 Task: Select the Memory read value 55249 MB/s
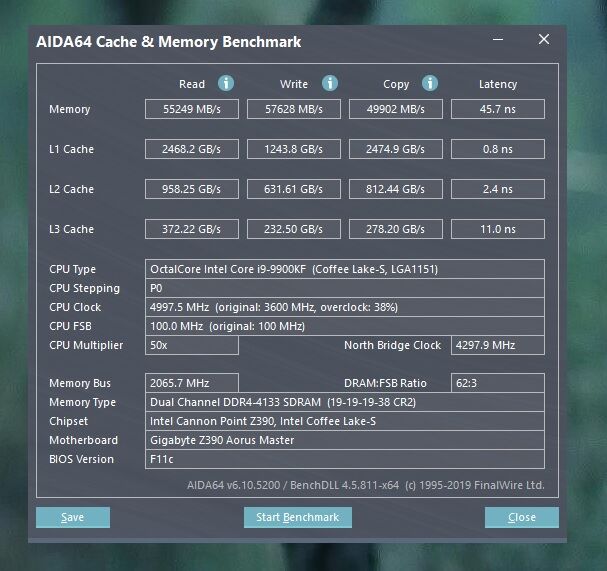pos(192,109)
